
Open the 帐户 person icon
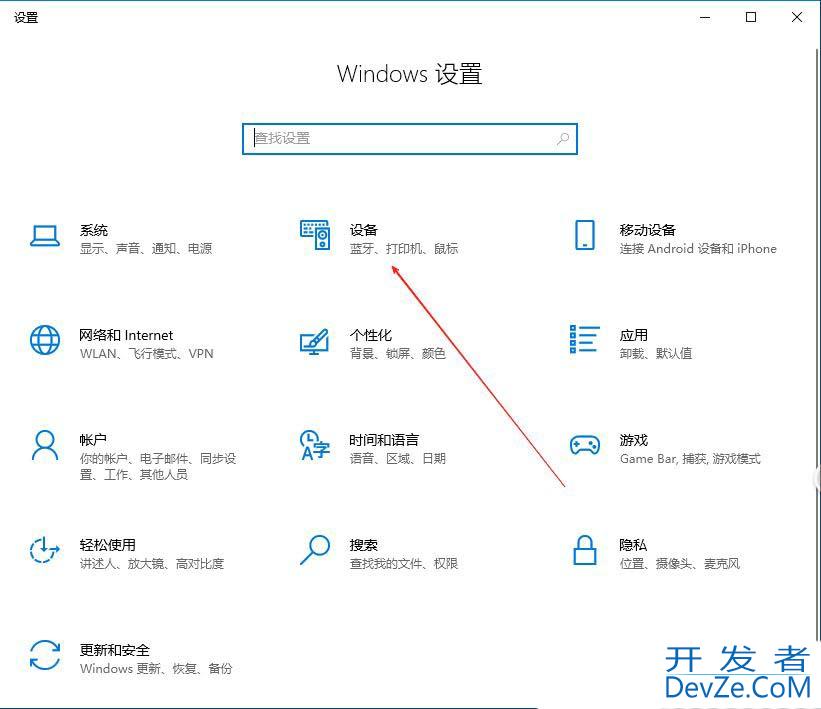coord(45,445)
